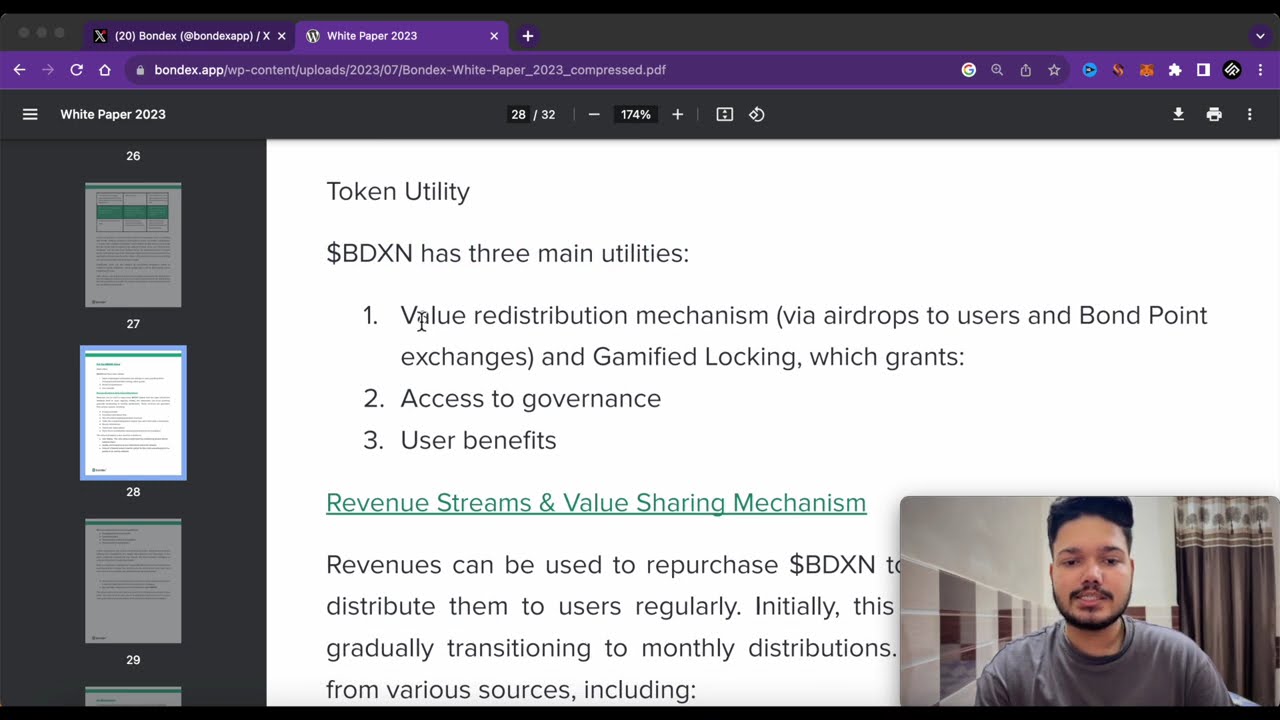Open the orange S-shaped extension
Viewport: 1280px width, 720px height.
tap(1118, 70)
